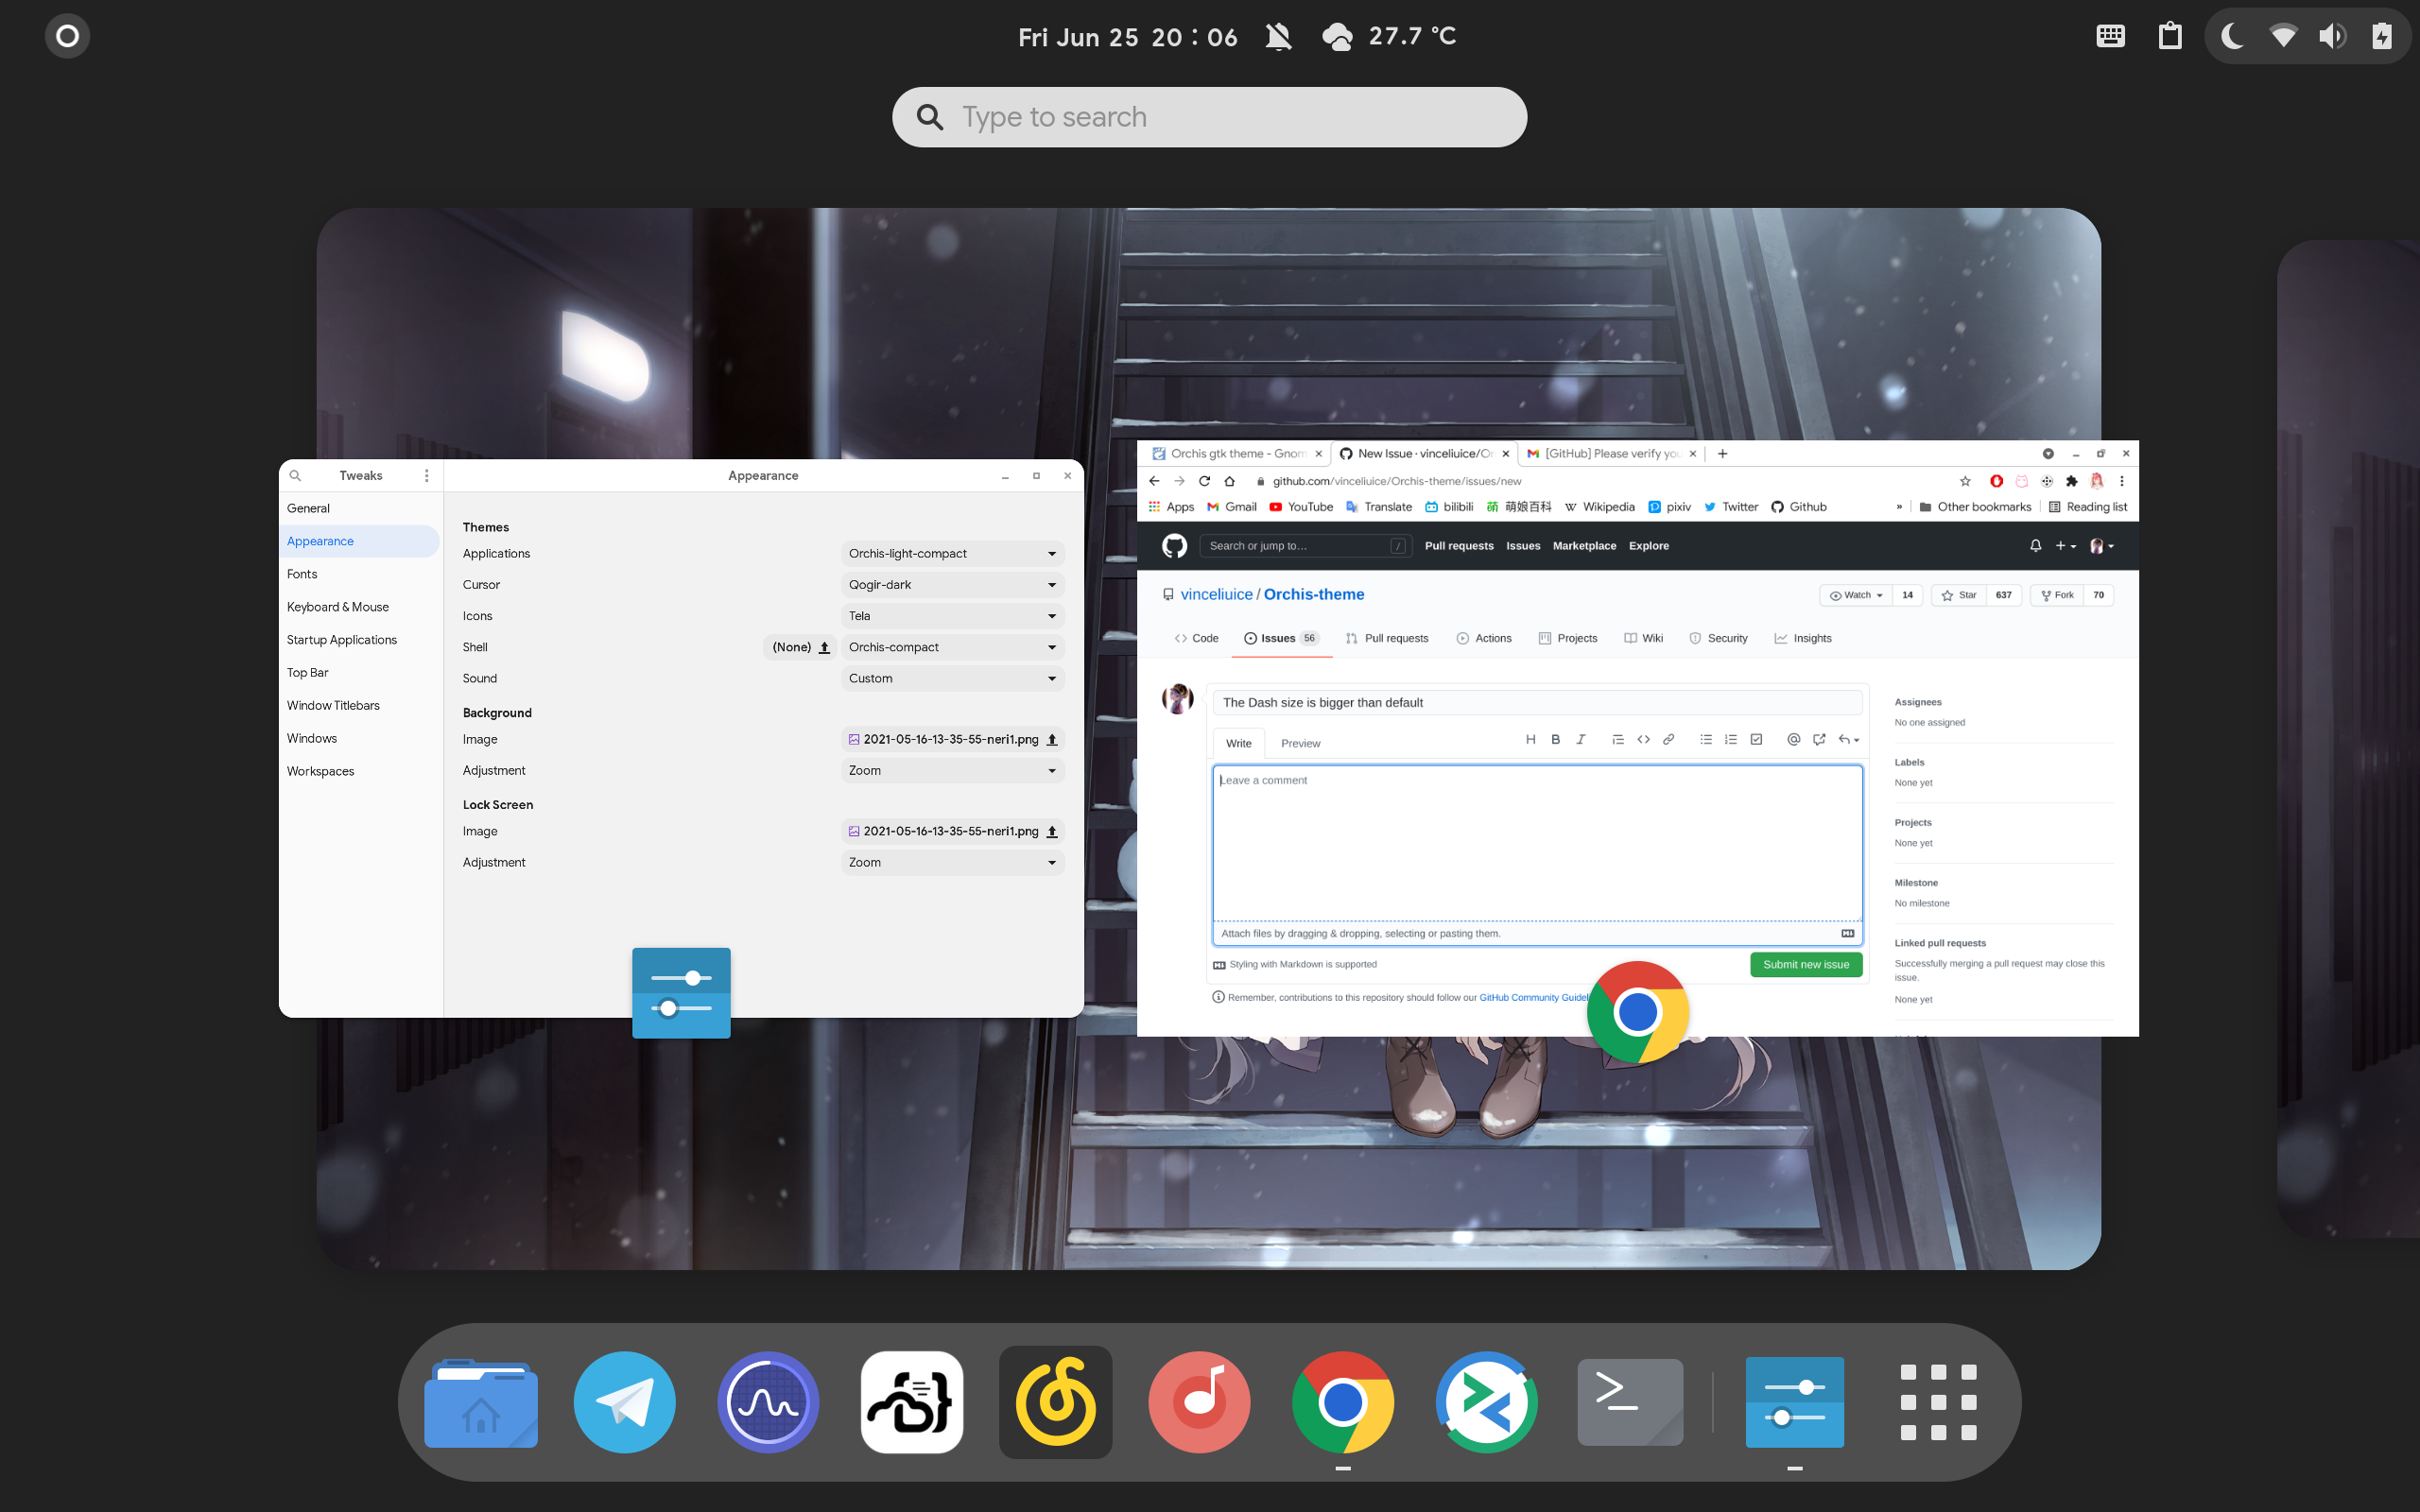Enable night mode from the system tray
The height and width of the screenshot is (1512, 2420).
tap(2232, 36)
